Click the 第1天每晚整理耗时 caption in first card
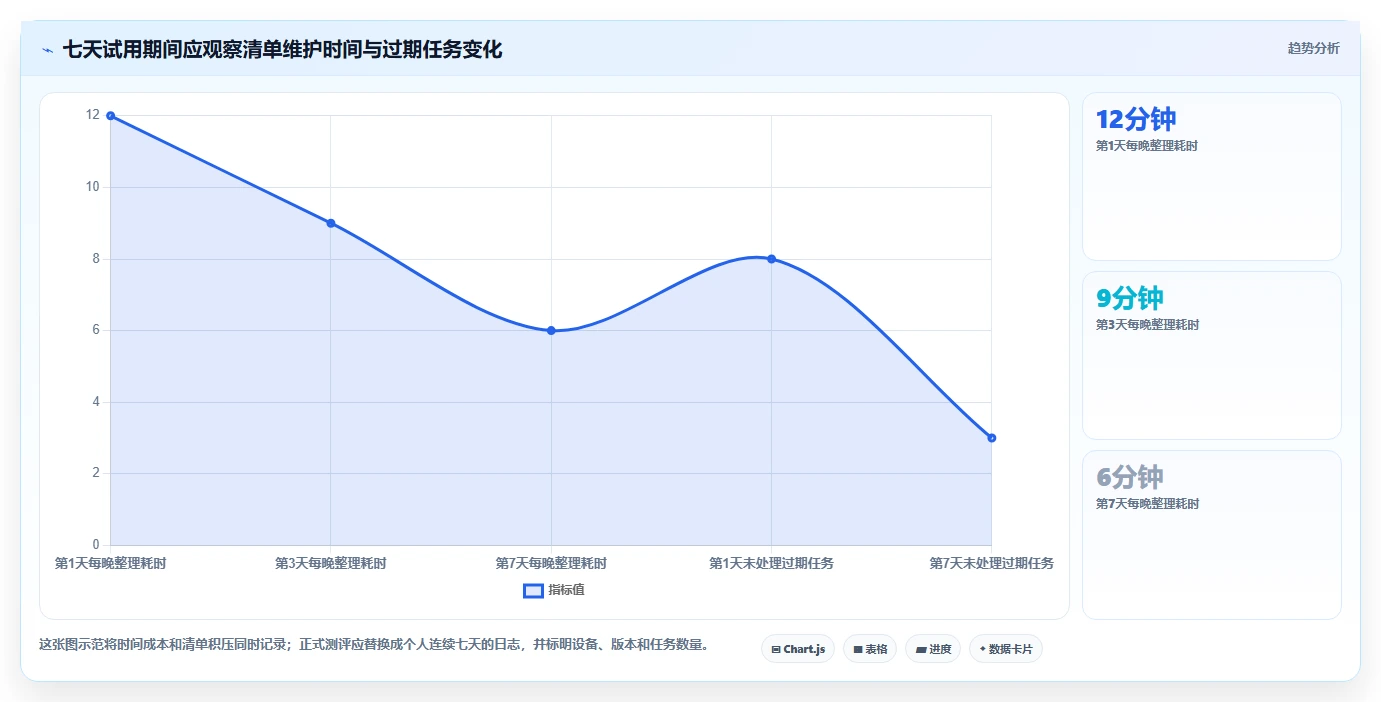This screenshot has width=1381, height=702. pos(1147,146)
